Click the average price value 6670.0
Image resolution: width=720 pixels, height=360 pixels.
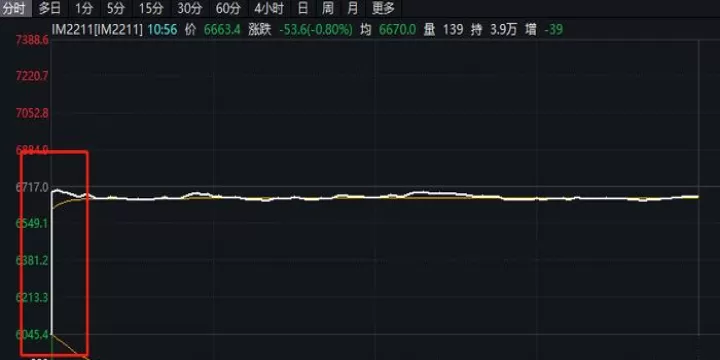coord(397,30)
